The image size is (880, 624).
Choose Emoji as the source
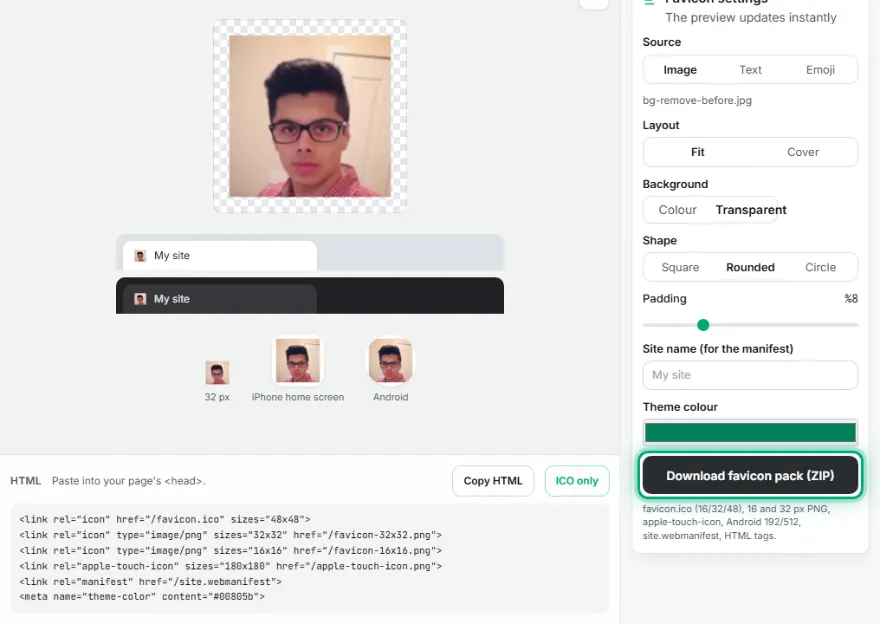click(x=821, y=70)
